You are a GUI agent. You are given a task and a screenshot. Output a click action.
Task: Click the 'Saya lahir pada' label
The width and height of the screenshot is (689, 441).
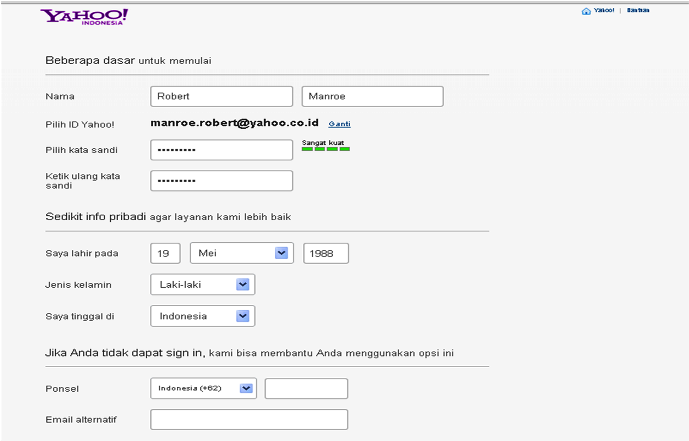[82, 253]
